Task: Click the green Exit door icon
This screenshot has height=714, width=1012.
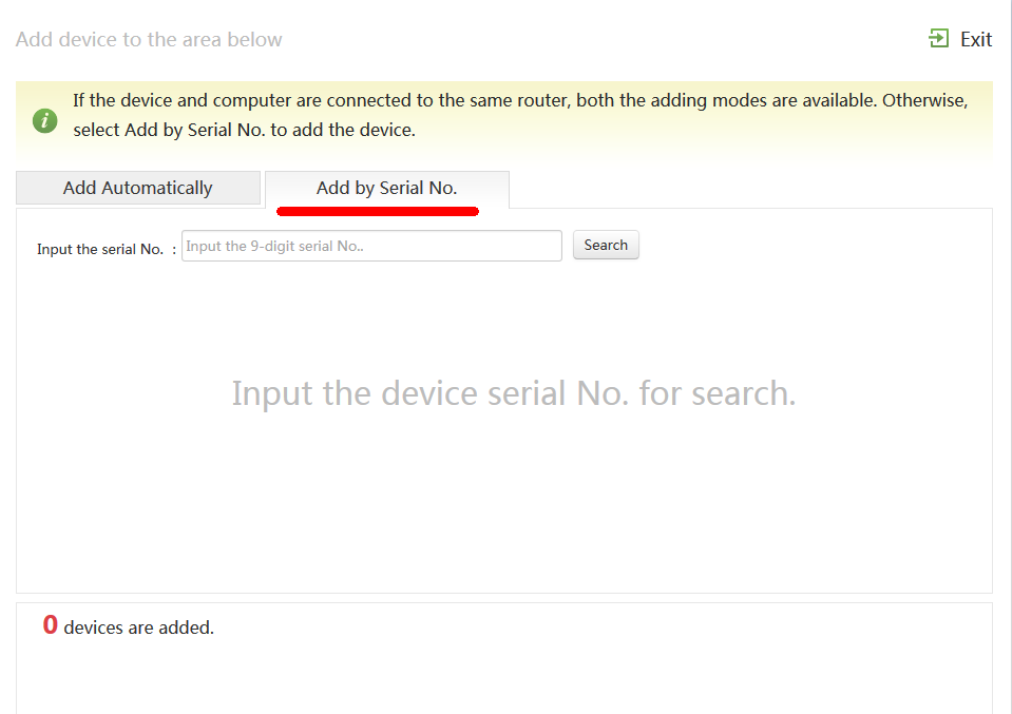Action: click(938, 39)
